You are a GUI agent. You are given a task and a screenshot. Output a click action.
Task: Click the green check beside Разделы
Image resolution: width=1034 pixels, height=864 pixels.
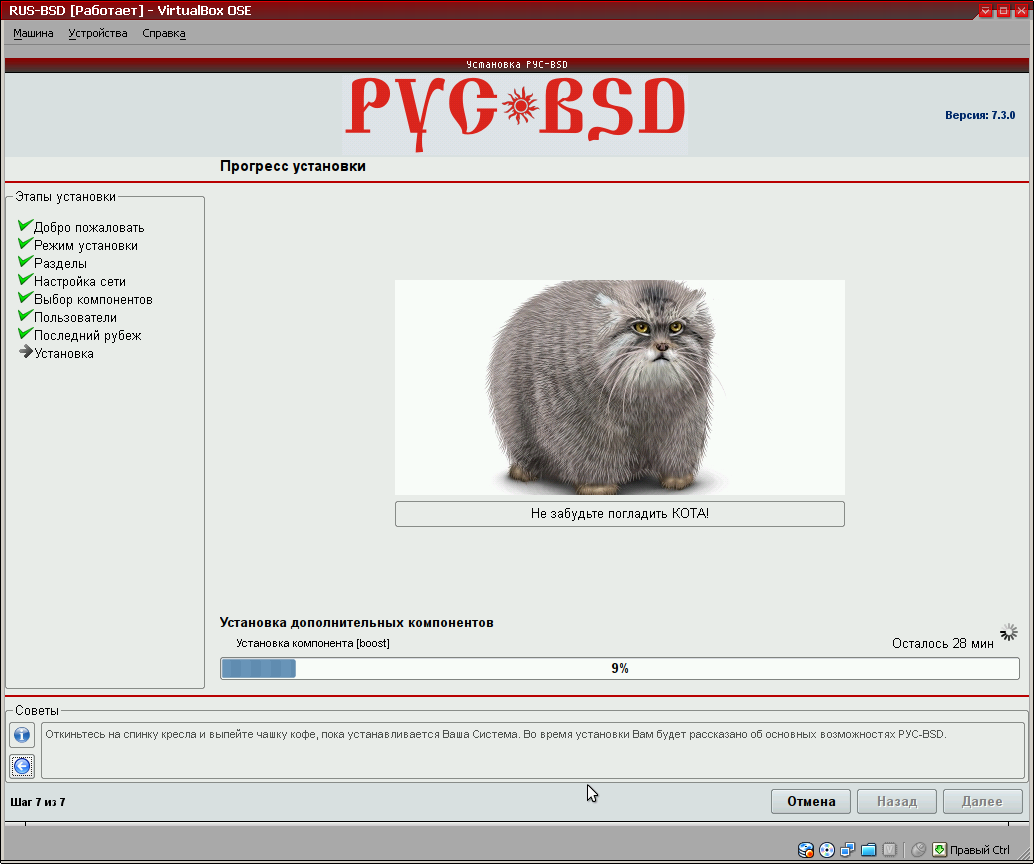click(x=25, y=261)
